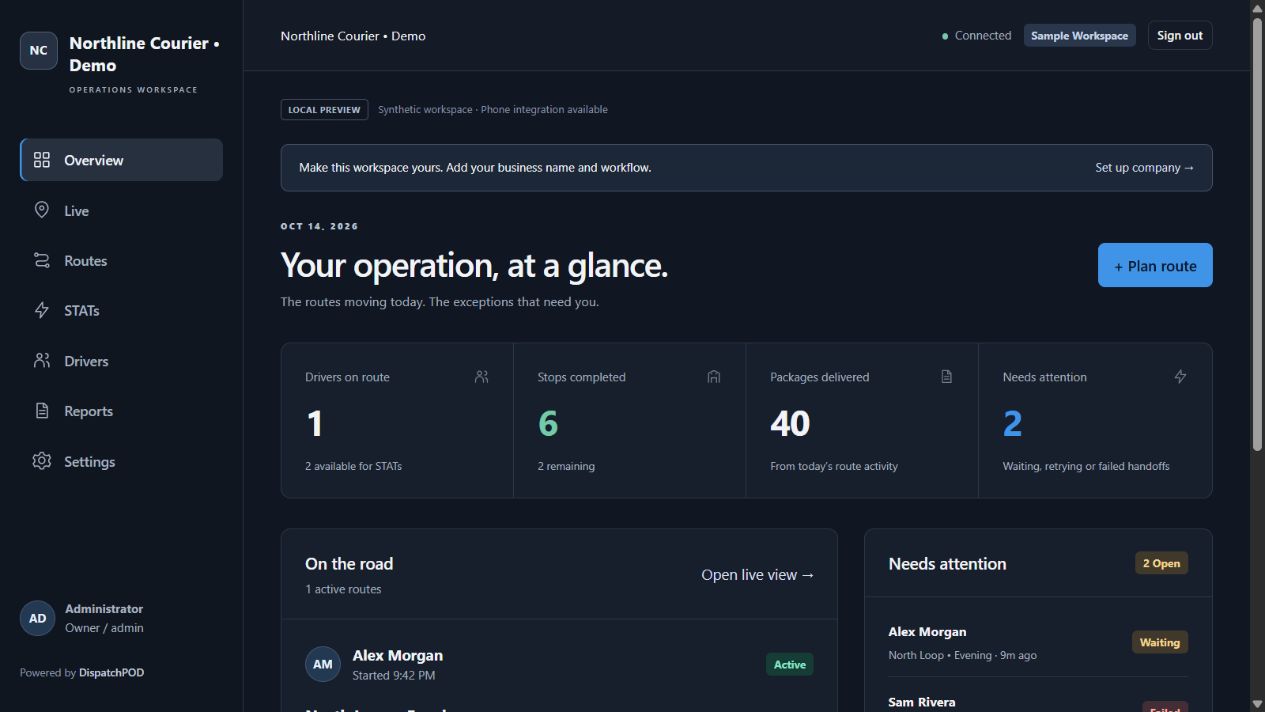Image resolution: width=1265 pixels, height=712 pixels.
Task: Click the Reports document icon in sidebar
Action: pos(42,411)
